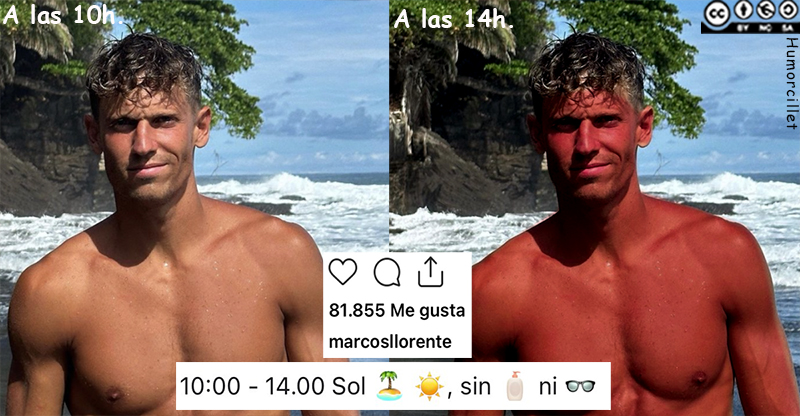Select the 'A las 14h.' label
The image size is (800, 416).
click(x=454, y=19)
